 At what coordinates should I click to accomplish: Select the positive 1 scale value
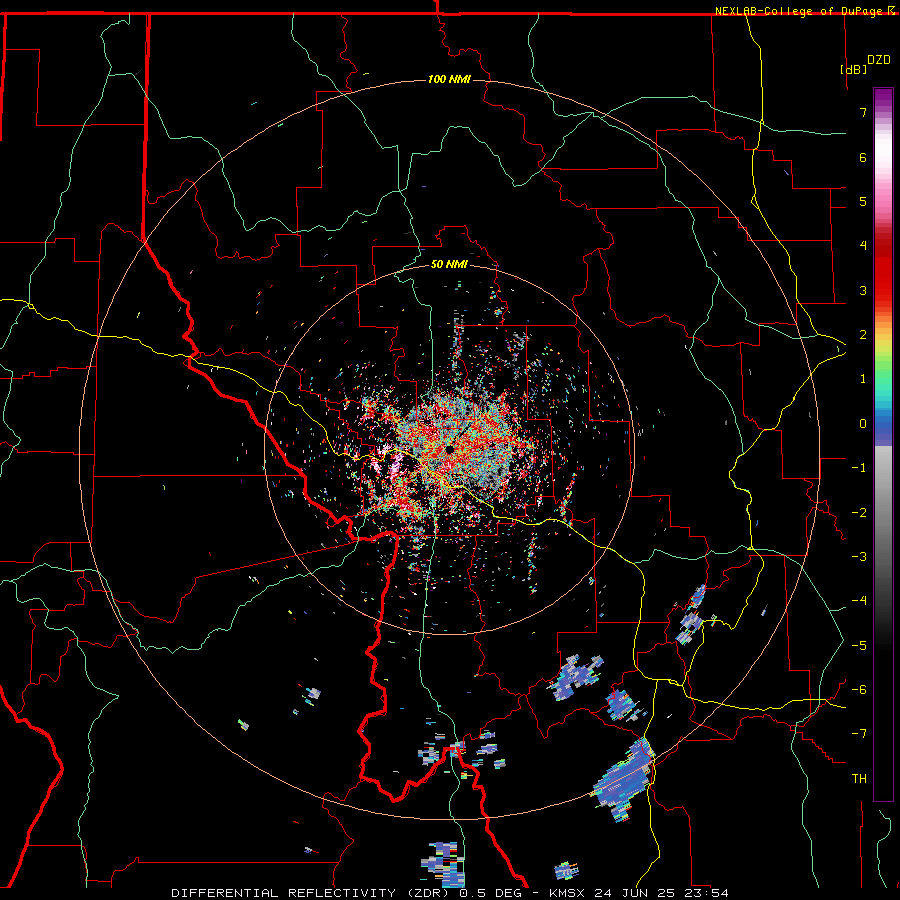point(863,379)
